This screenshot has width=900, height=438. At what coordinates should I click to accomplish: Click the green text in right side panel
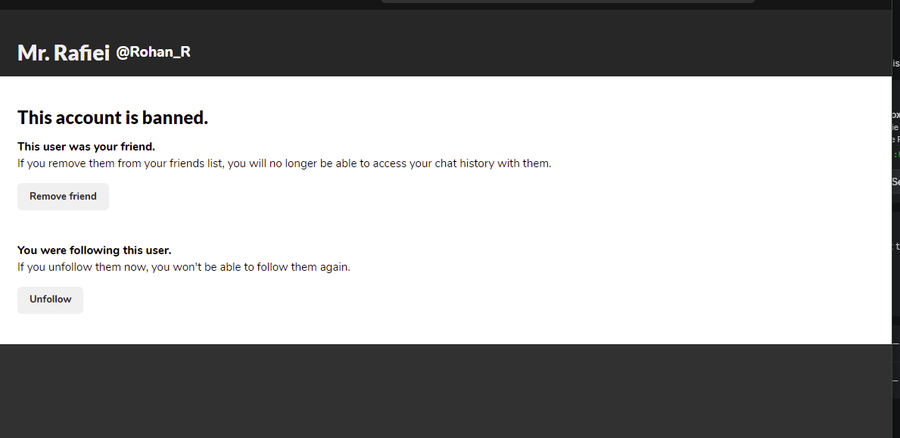pyautogui.click(x=896, y=156)
